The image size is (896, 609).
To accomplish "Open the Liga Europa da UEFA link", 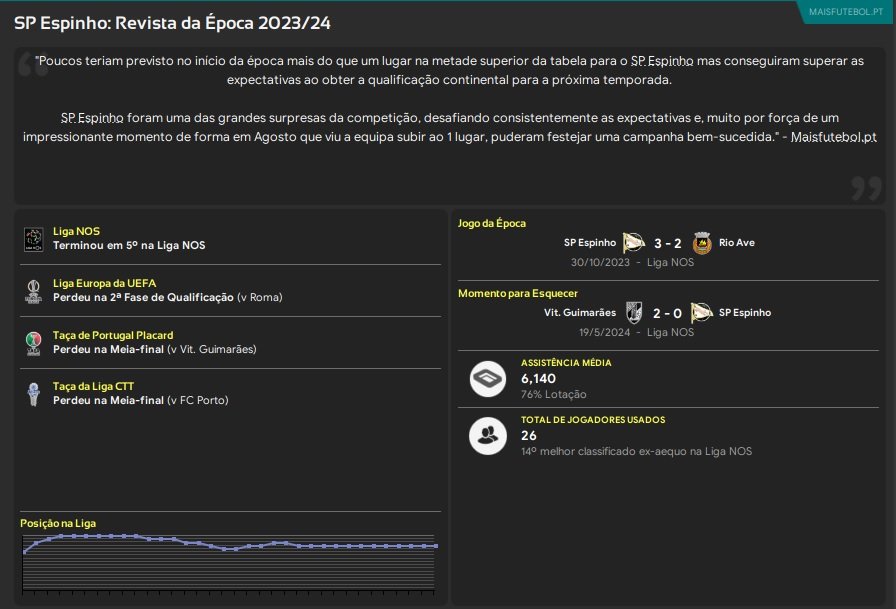I will [105, 283].
